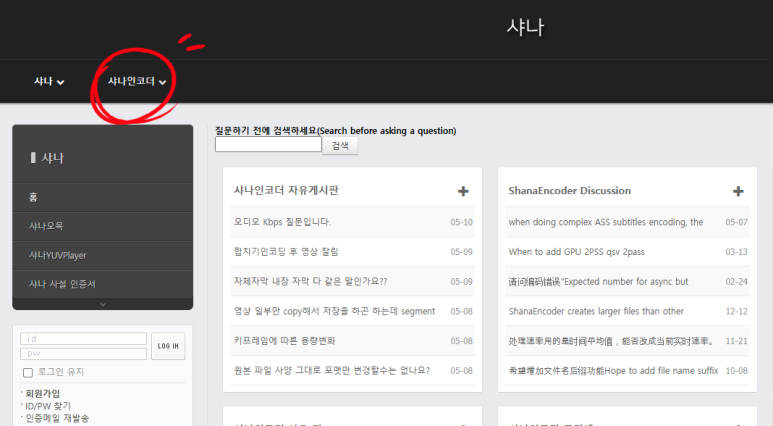This screenshot has width=773, height=426.
Task: Click the plus icon for ShanaEncoder Discussion
Action: click(738, 191)
